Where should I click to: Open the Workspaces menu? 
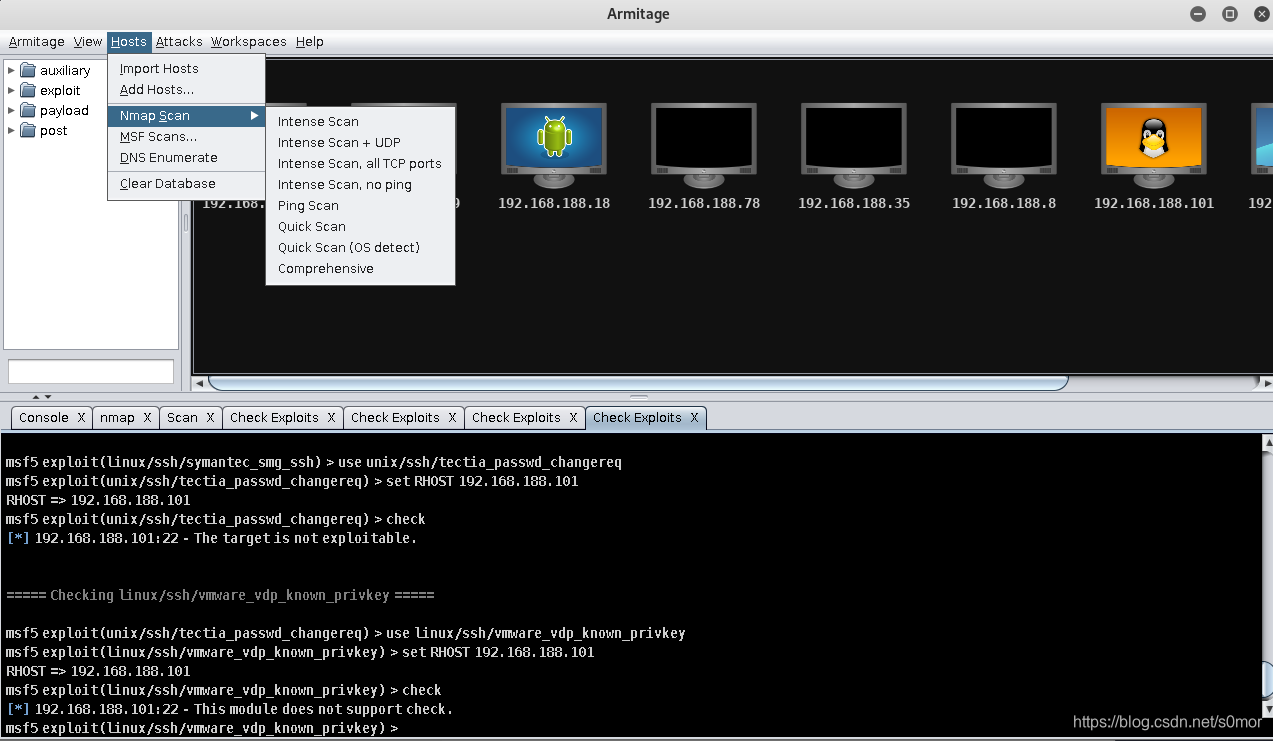[x=249, y=42]
